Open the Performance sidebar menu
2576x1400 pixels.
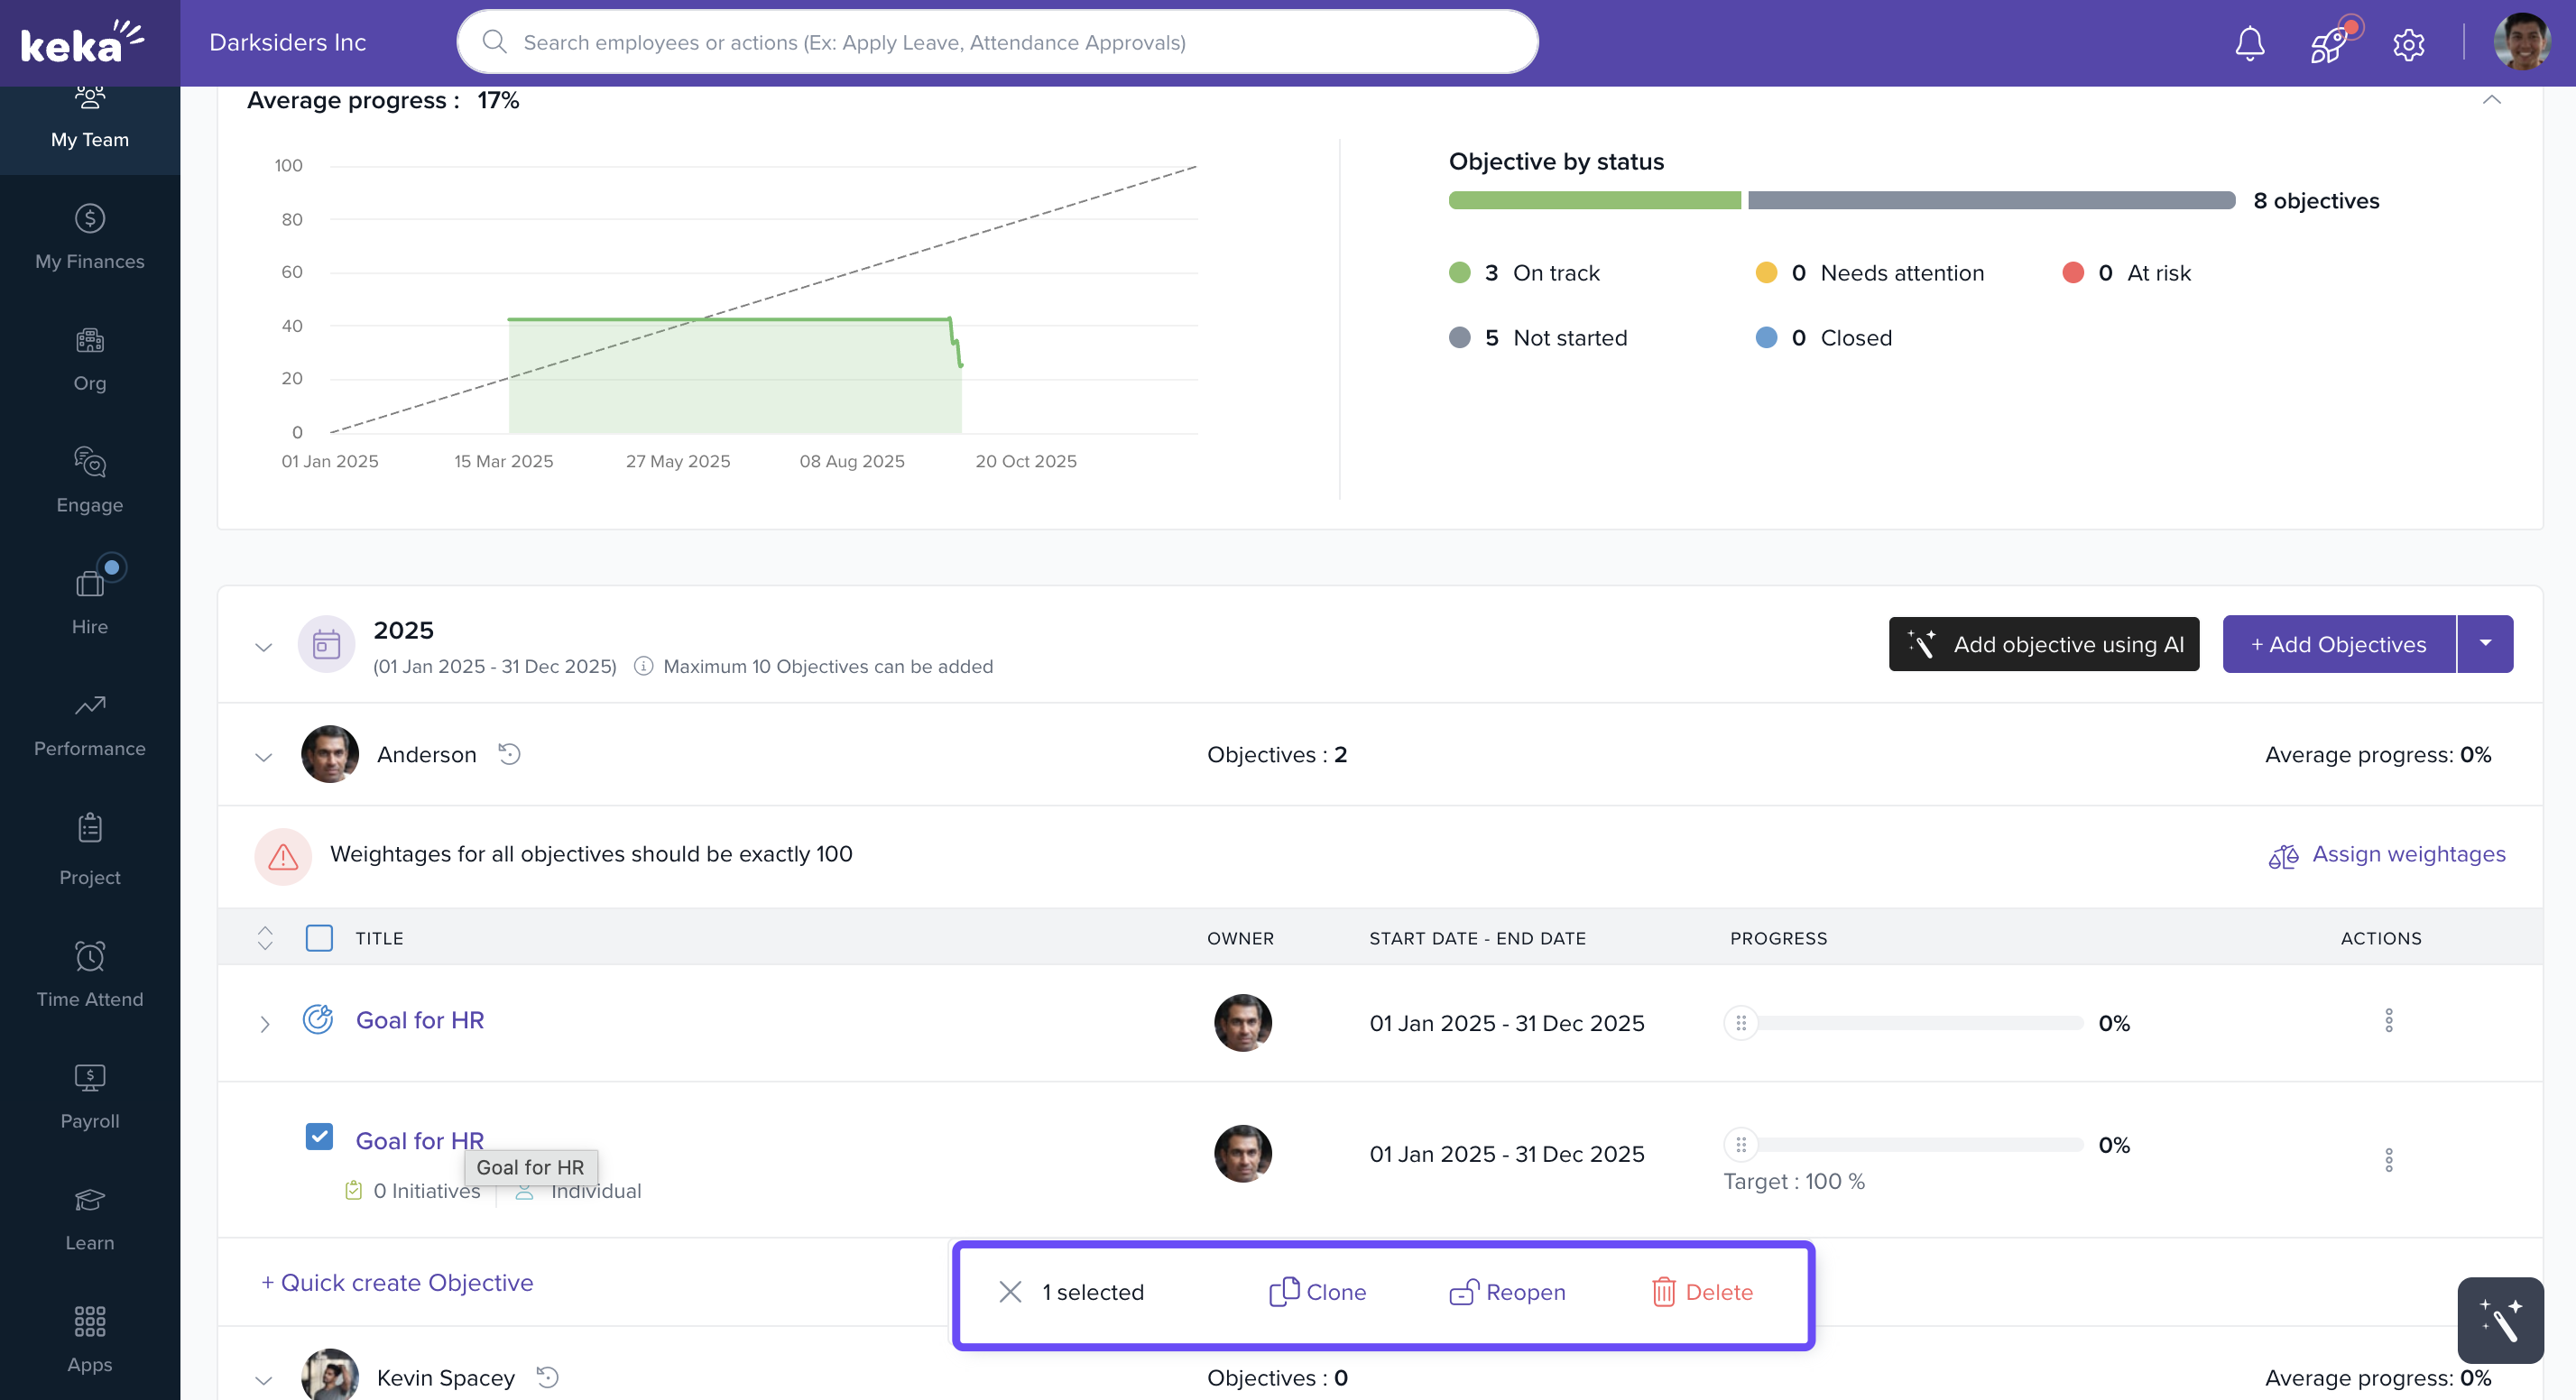tap(90, 725)
